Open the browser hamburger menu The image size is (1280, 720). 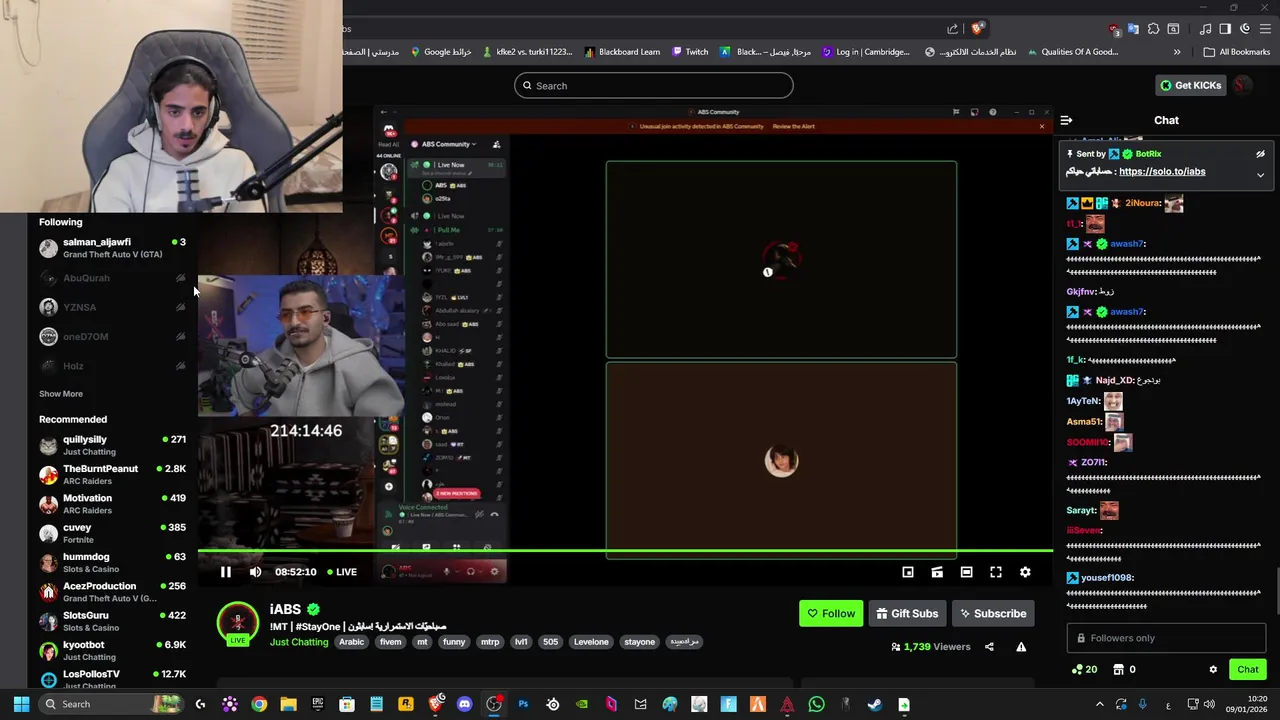coord(1265,29)
